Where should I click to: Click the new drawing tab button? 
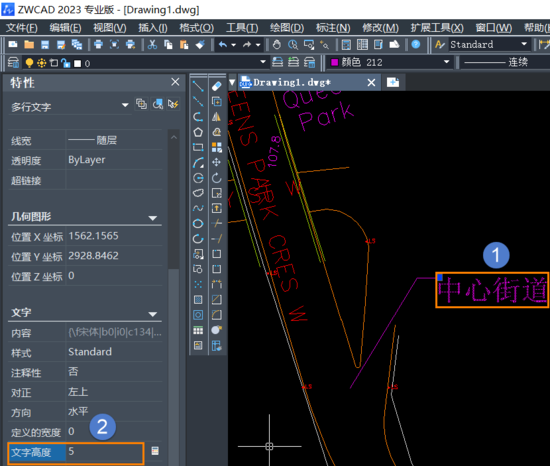pos(393,82)
